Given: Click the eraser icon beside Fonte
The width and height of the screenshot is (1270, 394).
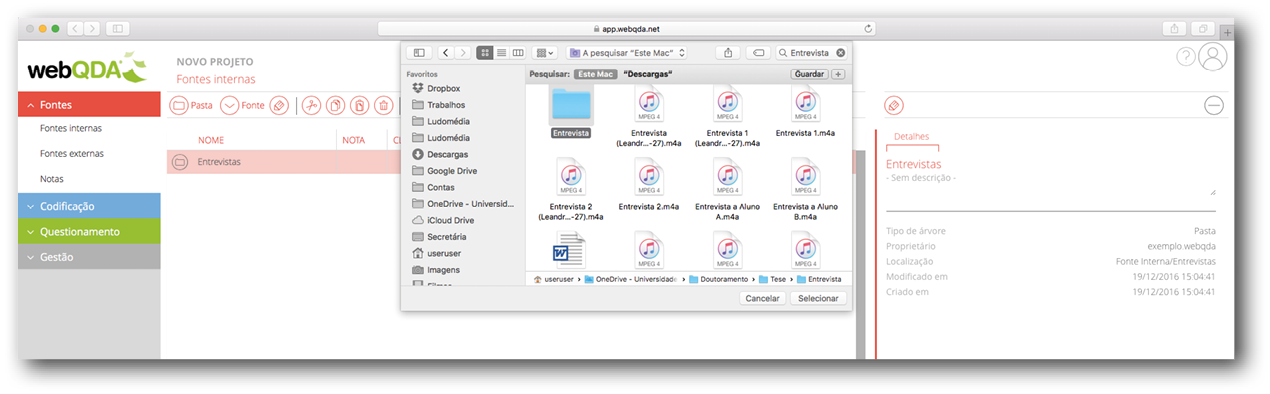Looking at the screenshot, I should (280, 105).
